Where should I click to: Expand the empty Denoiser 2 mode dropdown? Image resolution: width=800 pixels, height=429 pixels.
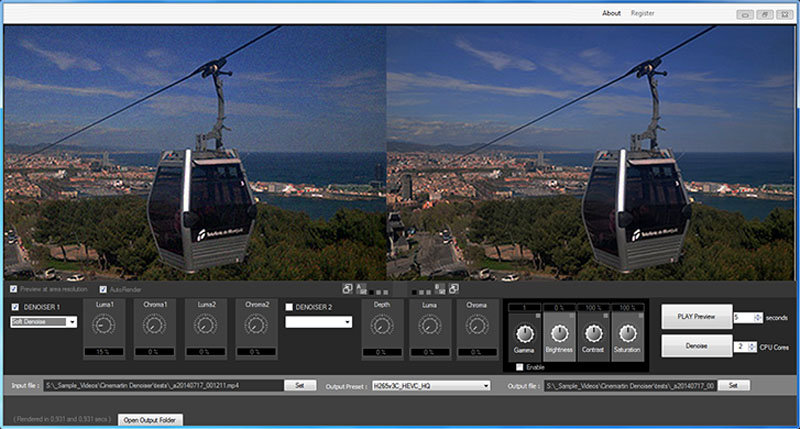coord(319,321)
